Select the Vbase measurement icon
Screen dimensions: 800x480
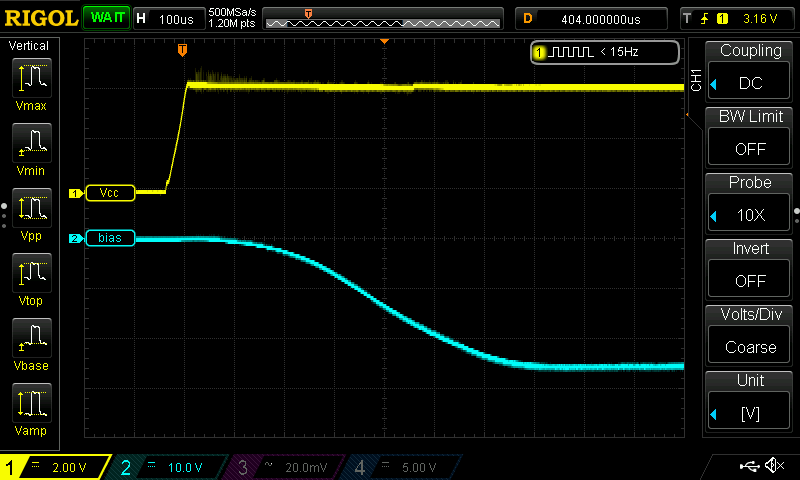tap(32, 337)
